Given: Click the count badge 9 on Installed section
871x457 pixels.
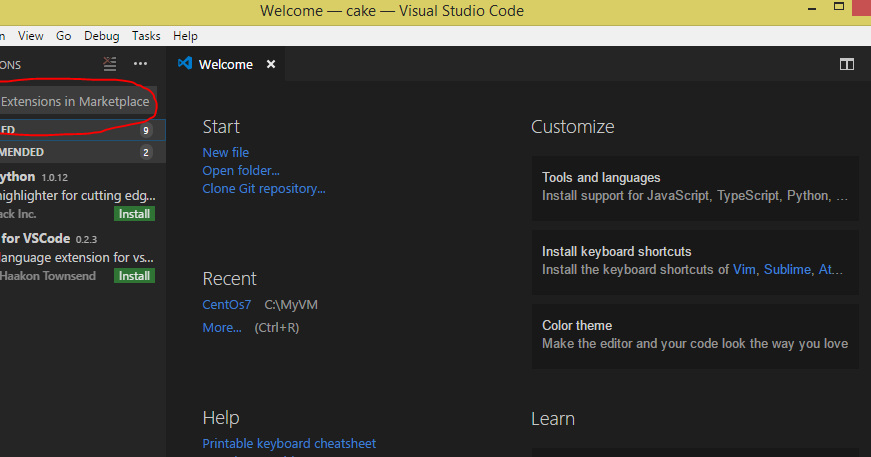Looking at the screenshot, I should [146, 130].
